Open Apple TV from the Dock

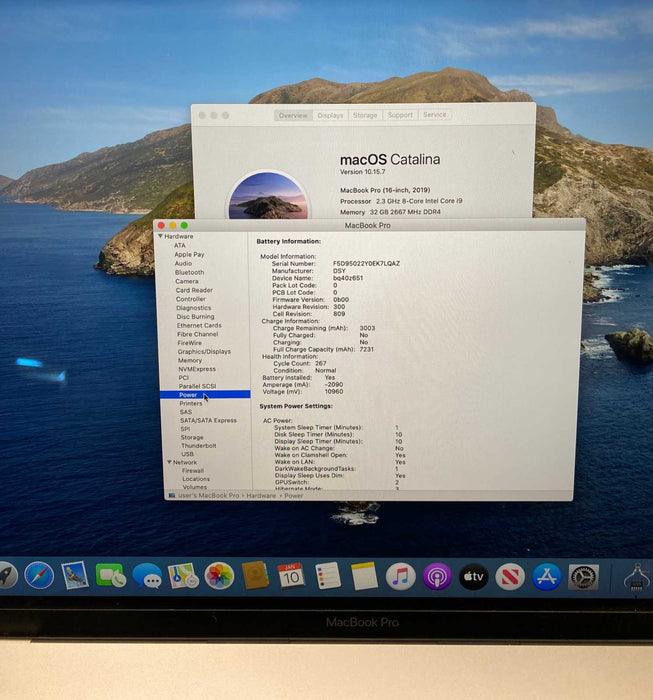pos(474,576)
